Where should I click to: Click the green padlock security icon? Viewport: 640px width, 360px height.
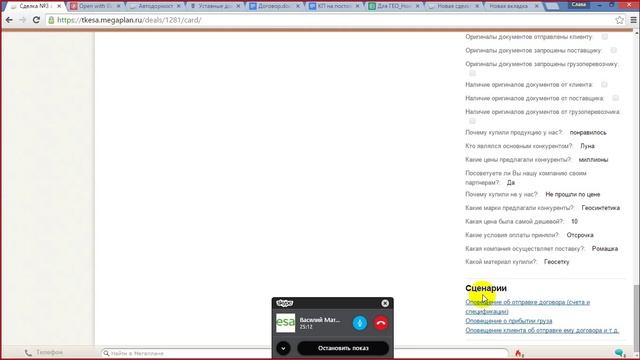tap(51, 20)
